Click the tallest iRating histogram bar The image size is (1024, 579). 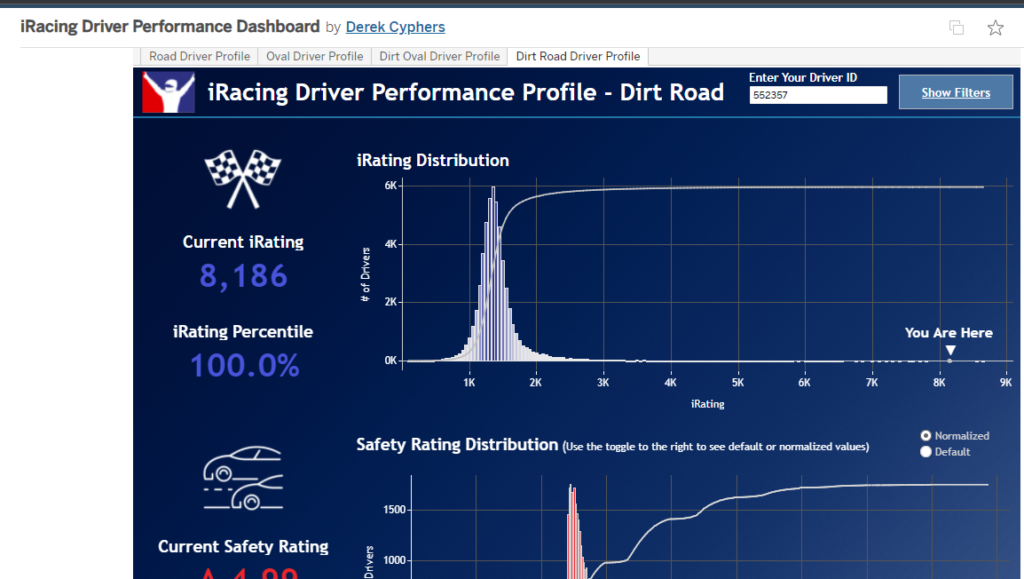(493, 270)
